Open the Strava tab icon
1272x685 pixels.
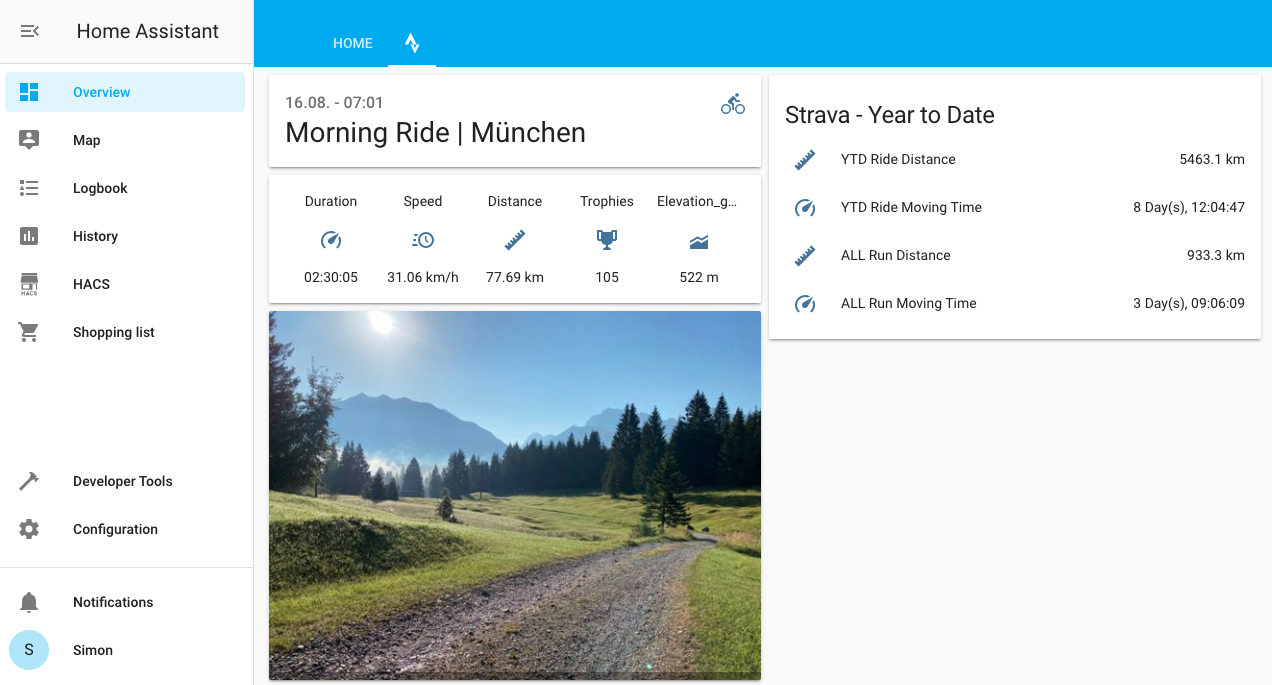[x=412, y=43]
